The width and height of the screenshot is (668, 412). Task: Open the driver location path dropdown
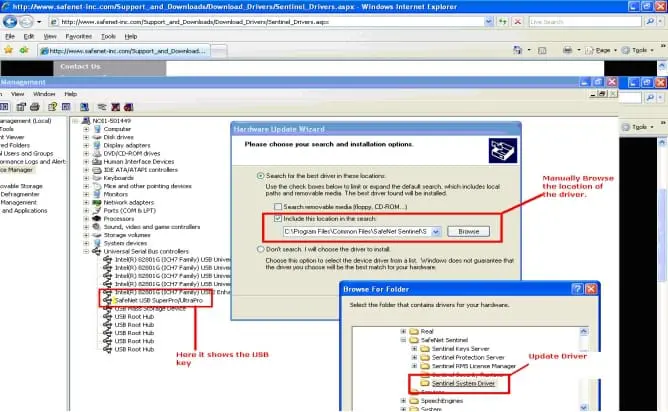pos(436,231)
